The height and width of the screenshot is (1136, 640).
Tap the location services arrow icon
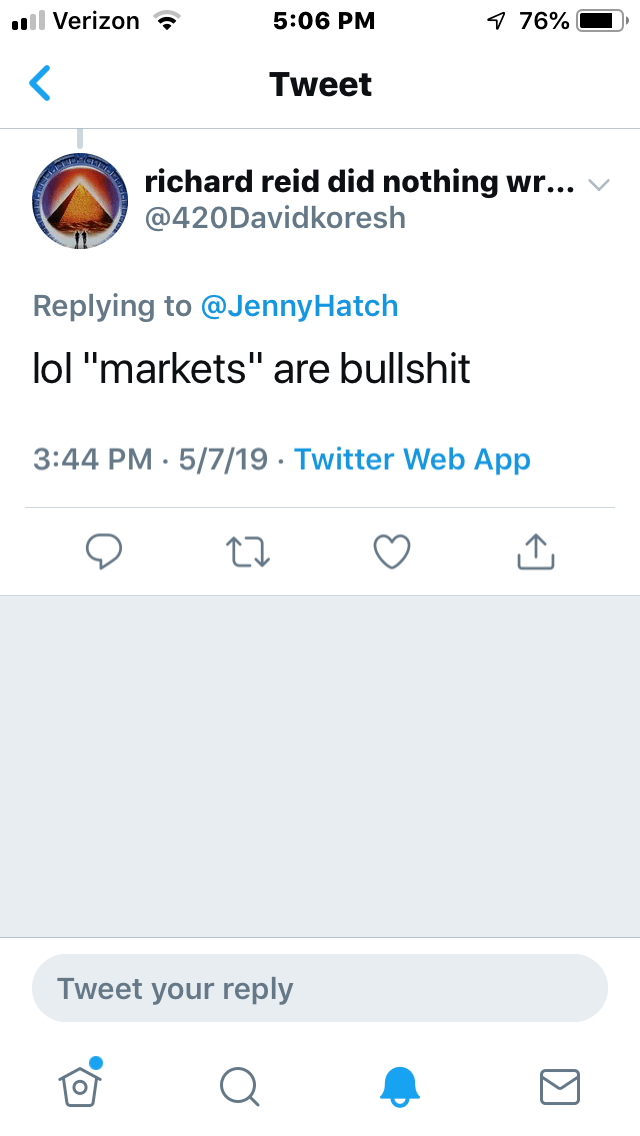coord(497,21)
